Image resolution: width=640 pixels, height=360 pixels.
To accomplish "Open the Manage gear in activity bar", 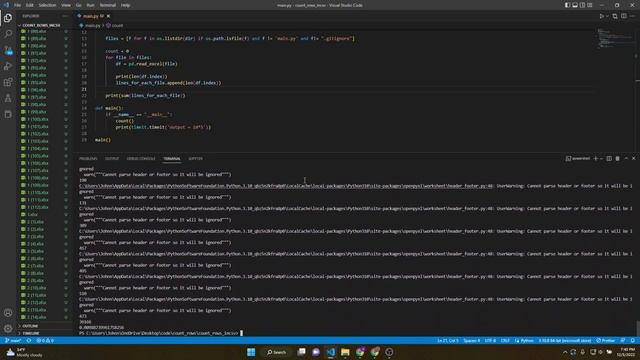I will click(8, 329).
